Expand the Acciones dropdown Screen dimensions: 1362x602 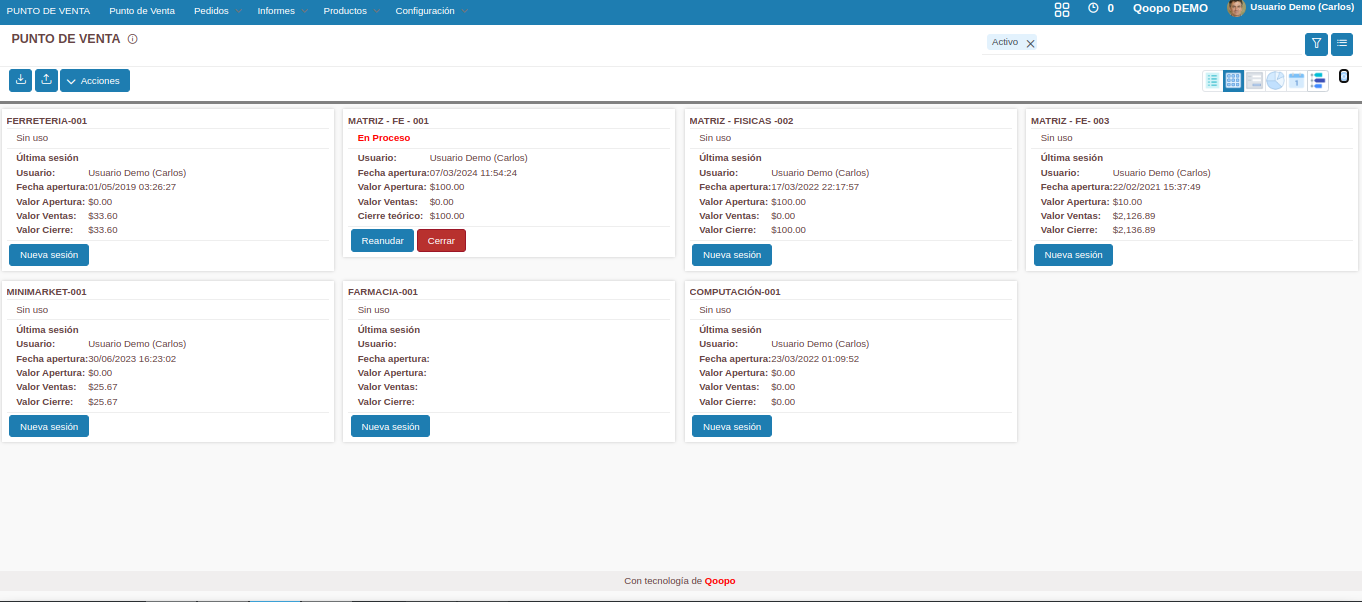(x=95, y=81)
